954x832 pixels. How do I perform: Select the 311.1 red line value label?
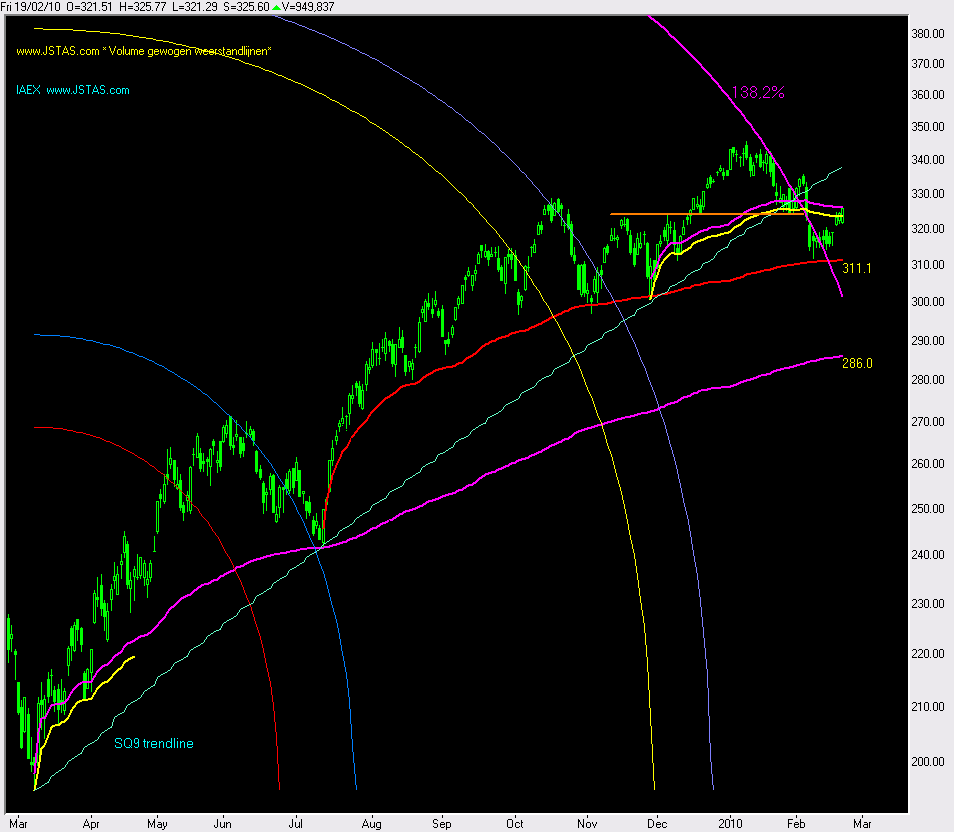(x=857, y=269)
